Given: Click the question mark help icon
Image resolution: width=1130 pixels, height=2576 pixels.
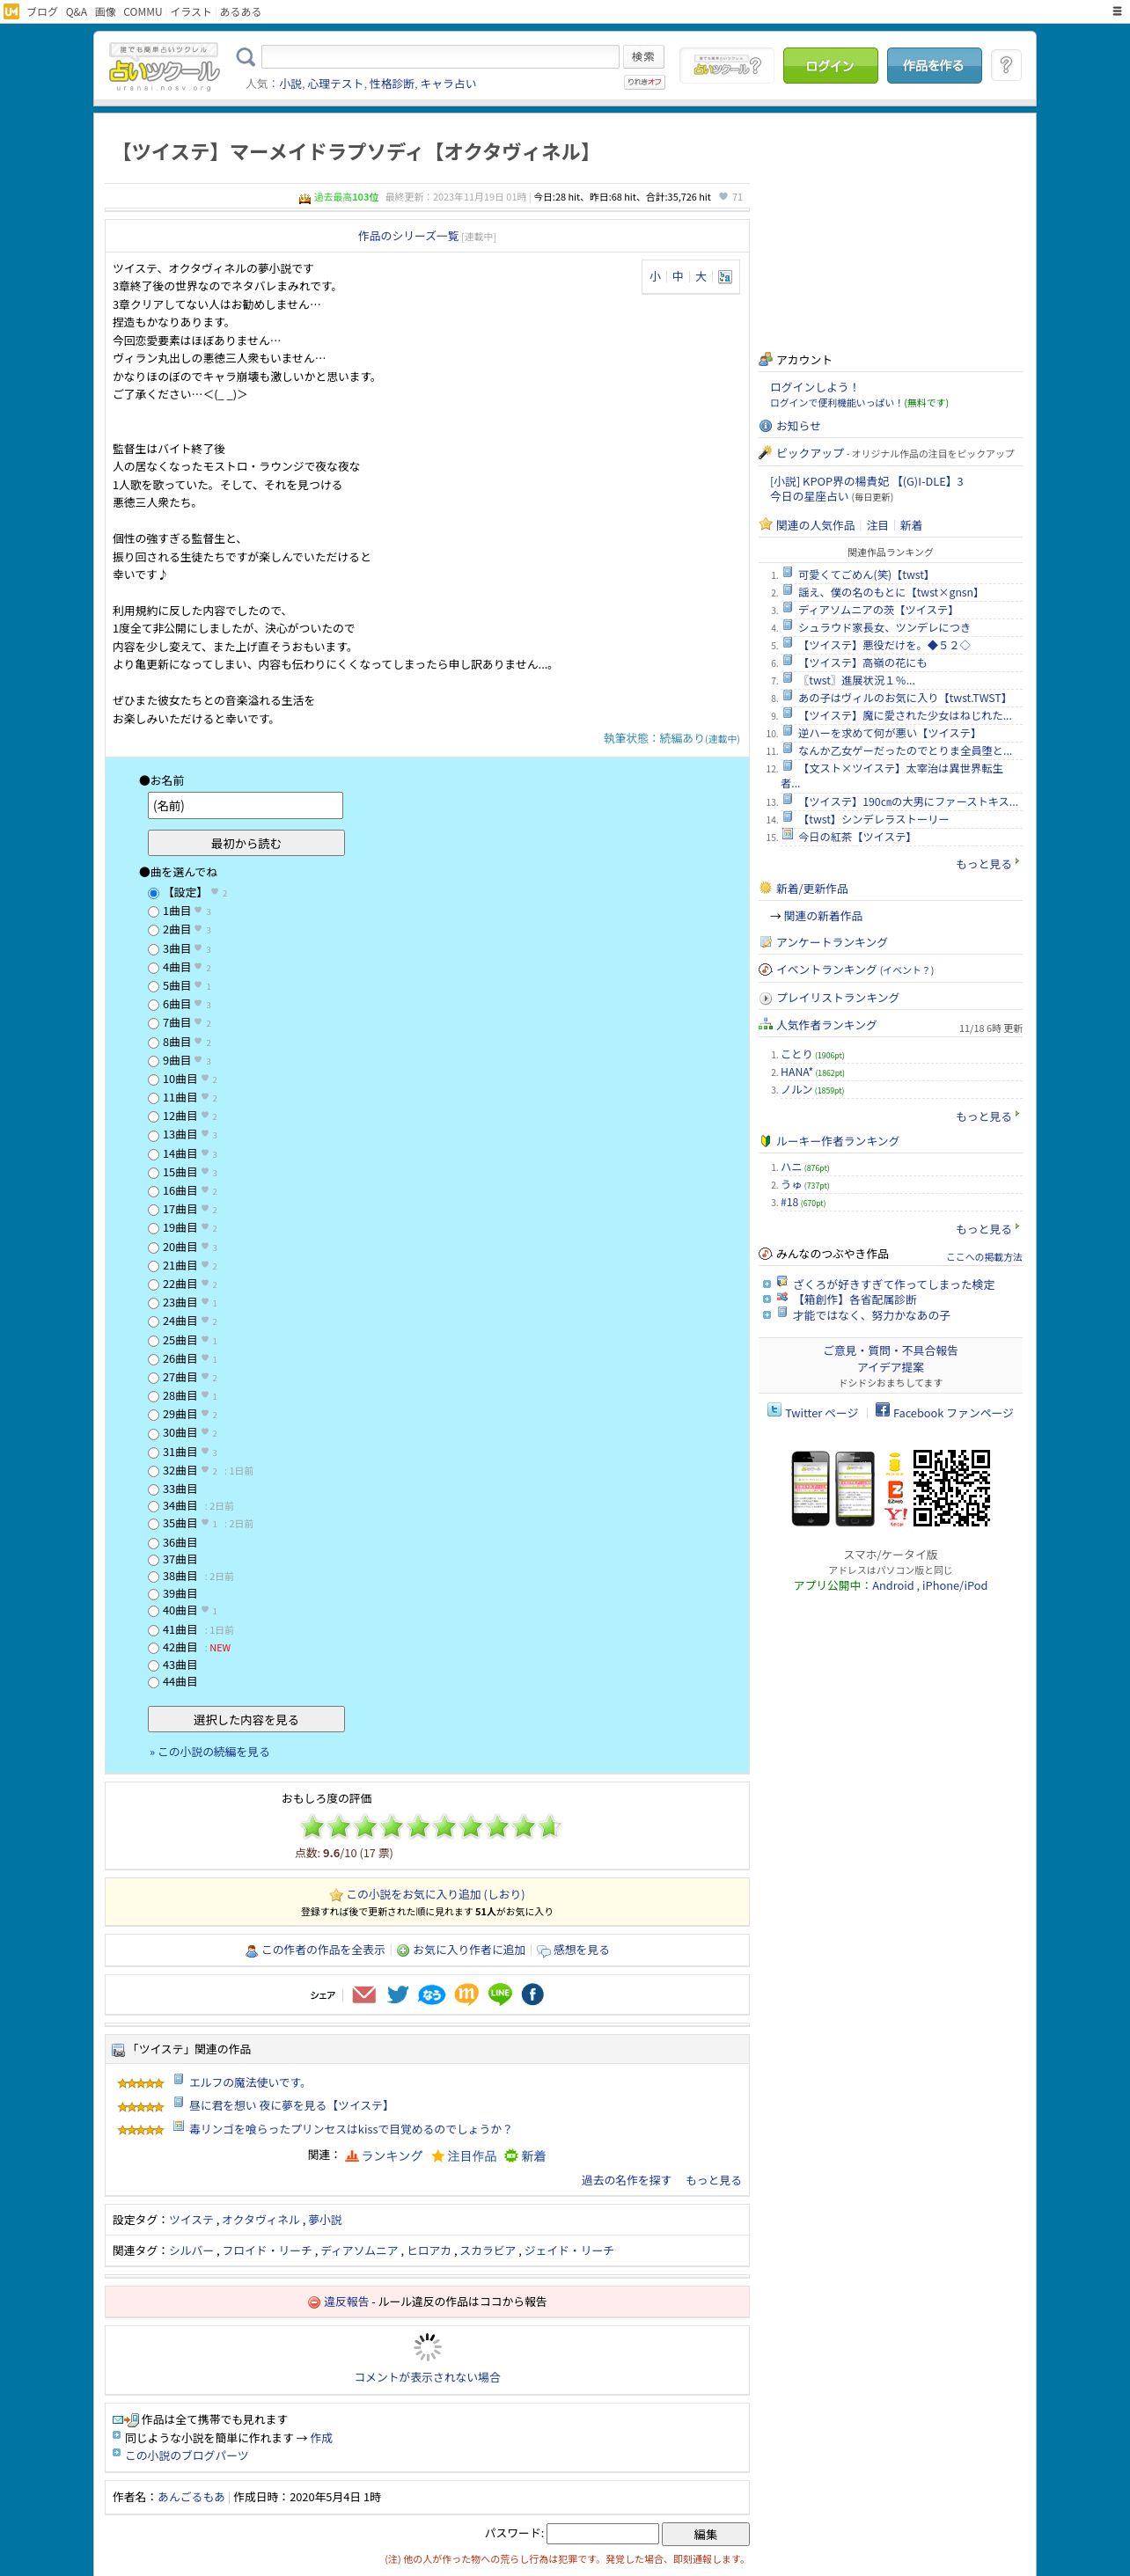Looking at the screenshot, I should (1006, 65).
